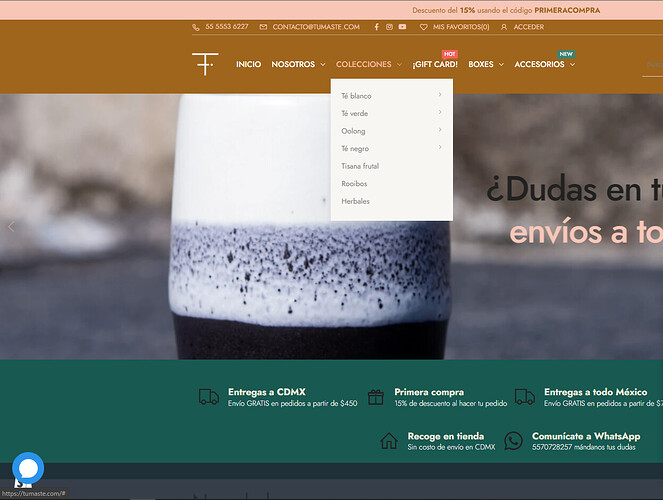This screenshot has height=500, width=663.
Task: Click the WhatsApp icon
Action: click(513, 441)
